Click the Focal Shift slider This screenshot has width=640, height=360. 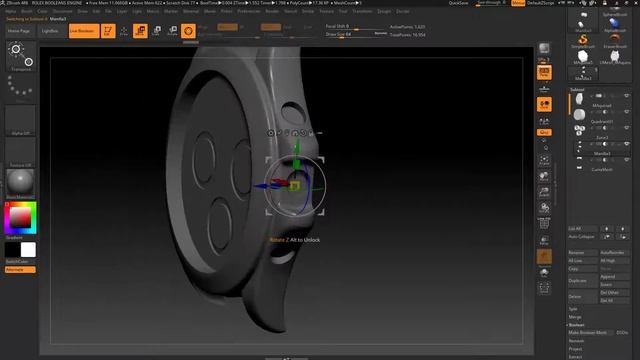click(x=356, y=27)
